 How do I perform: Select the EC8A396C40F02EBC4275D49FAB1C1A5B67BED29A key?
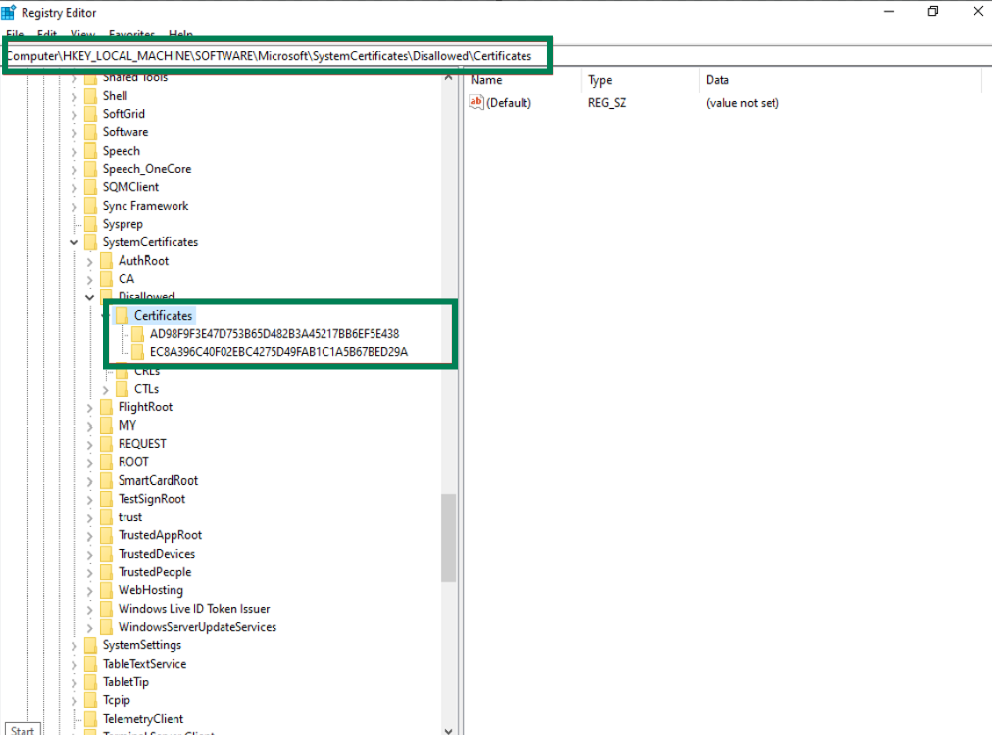point(279,352)
